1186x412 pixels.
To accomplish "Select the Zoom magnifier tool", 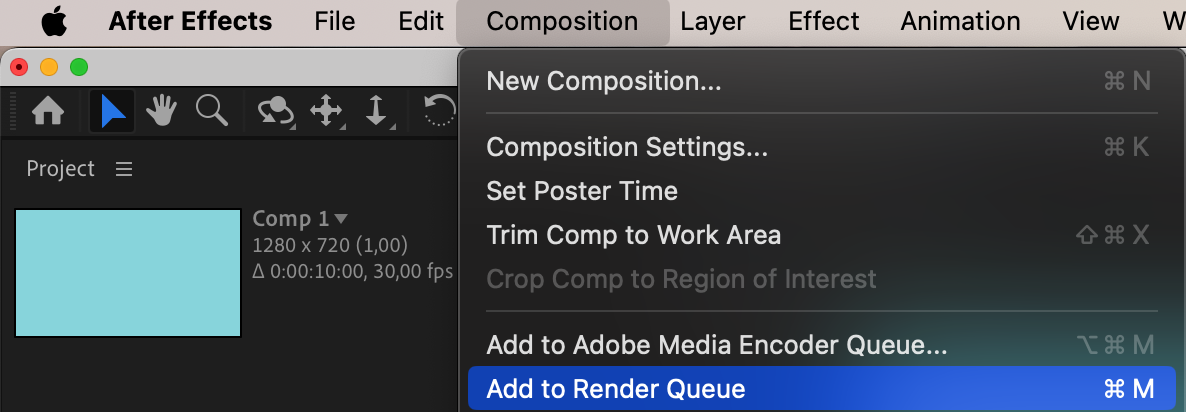I will tap(211, 110).
